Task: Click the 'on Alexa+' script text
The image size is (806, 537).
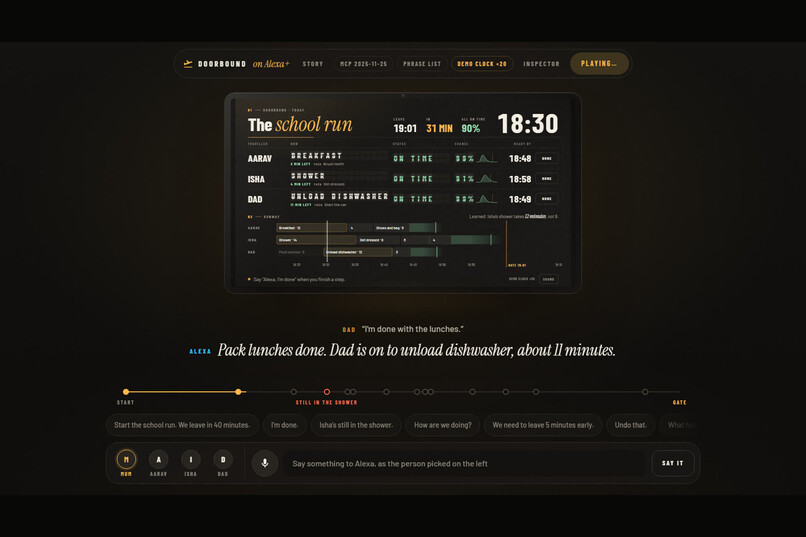Action: (x=271, y=64)
